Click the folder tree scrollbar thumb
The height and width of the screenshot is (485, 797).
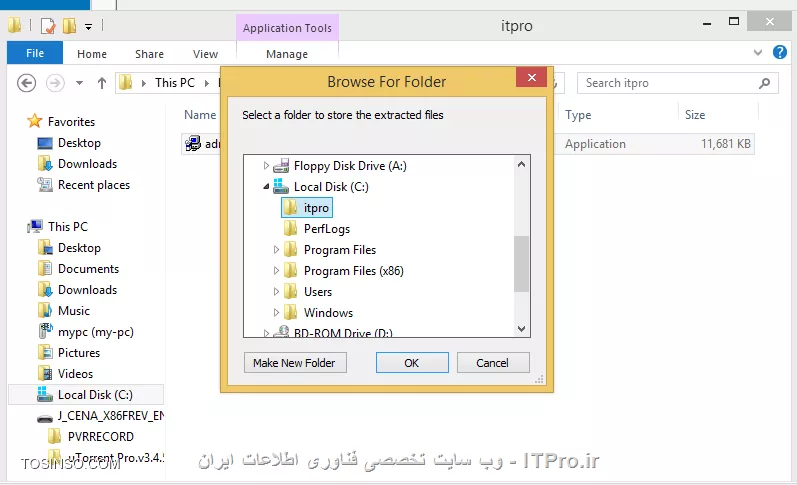[x=521, y=264]
